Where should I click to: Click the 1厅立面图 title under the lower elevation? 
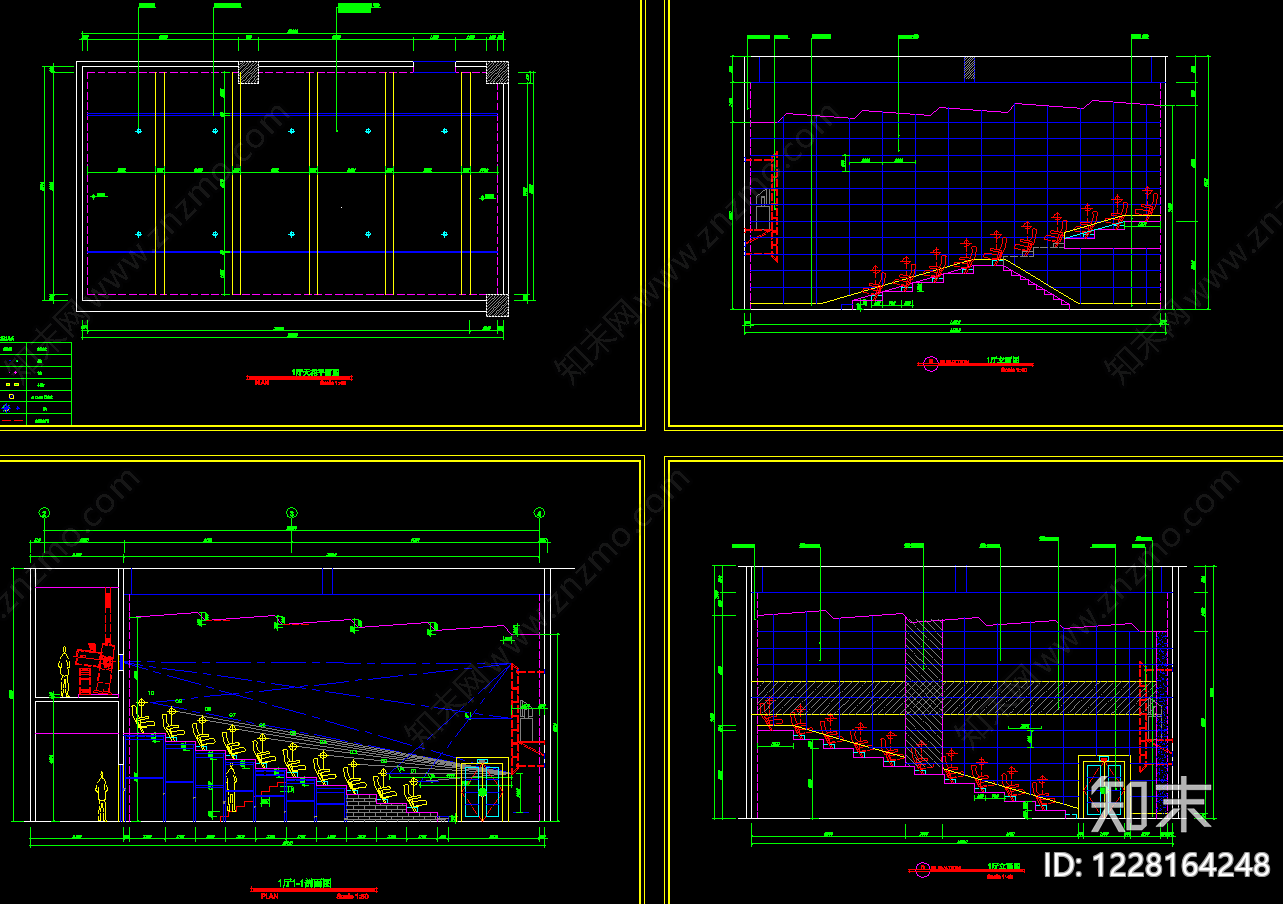pos(1002,866)
